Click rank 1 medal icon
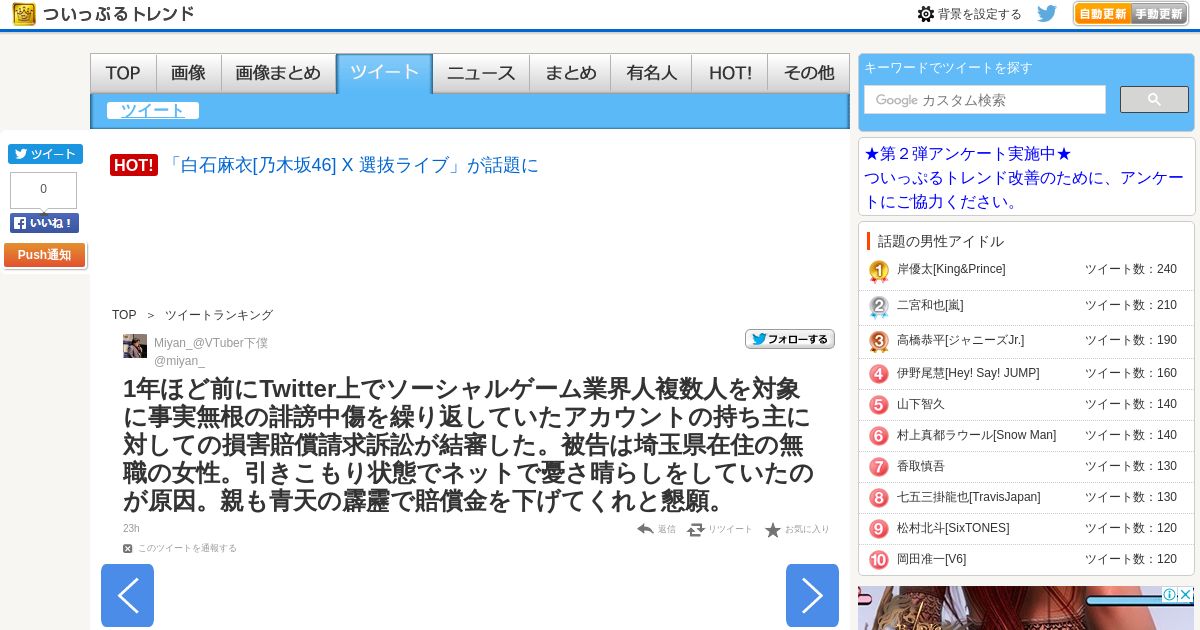Screen dimensions: 1200x630 tap(879, 271)
